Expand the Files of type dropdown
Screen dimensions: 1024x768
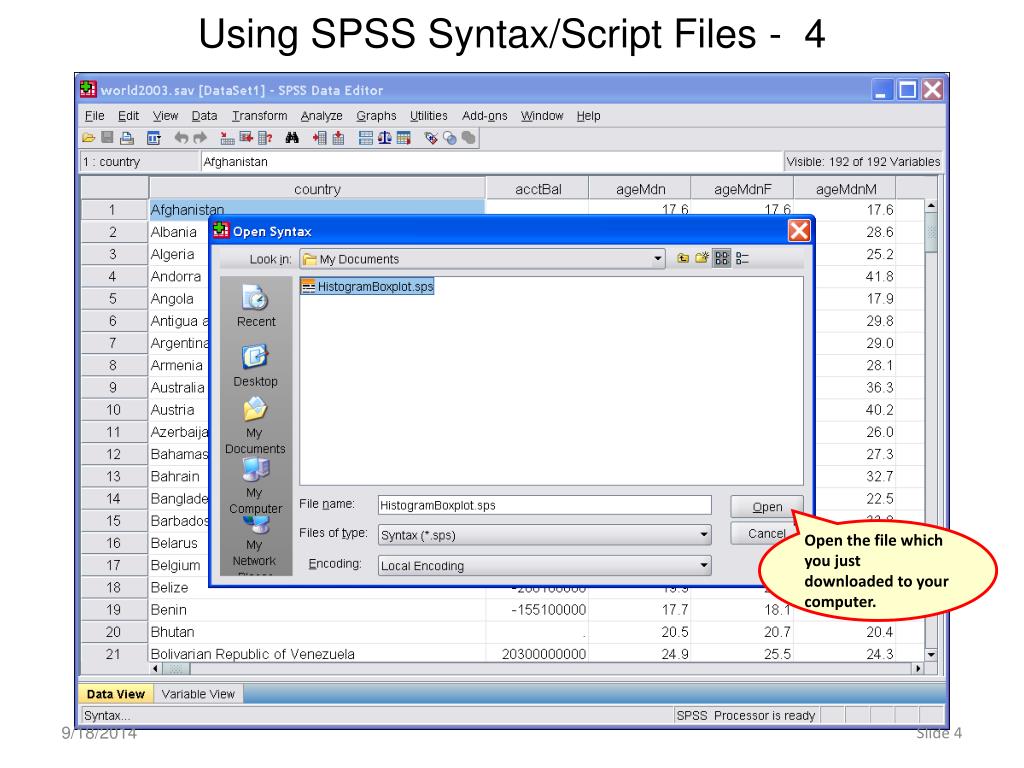click(704, 535)
